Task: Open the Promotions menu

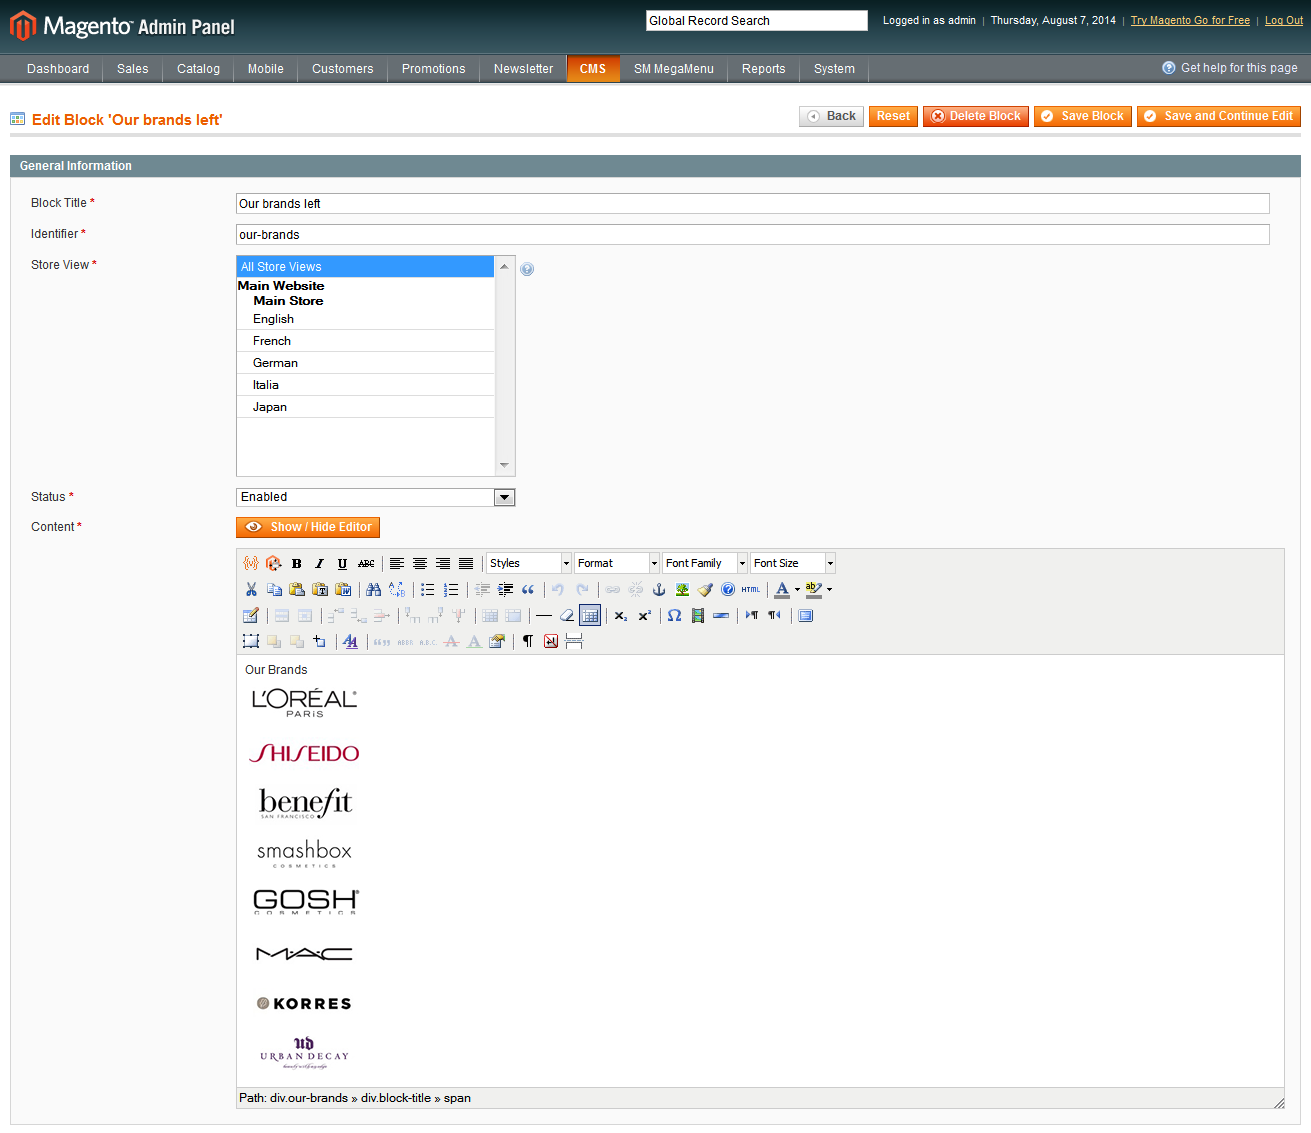Action: (x=433, y=69)
